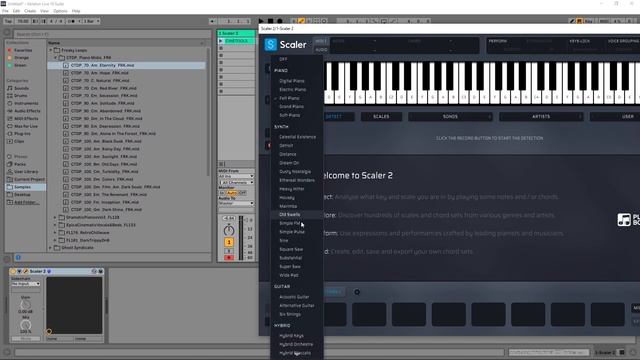Click the Scaler logo icon

tap(270, 44)
